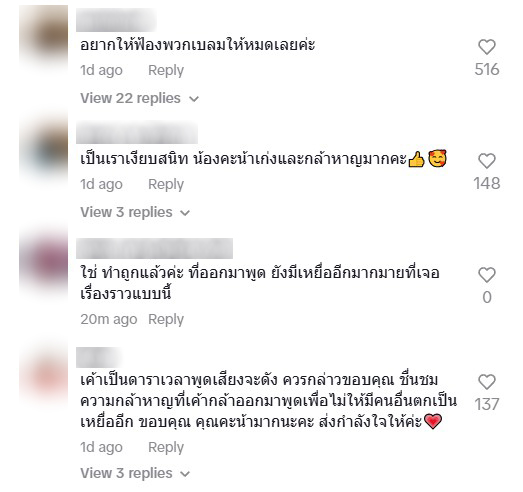Reply to the comment with thumbs-up emoji
Screen dimensions: 523x492
coord(166,184)
